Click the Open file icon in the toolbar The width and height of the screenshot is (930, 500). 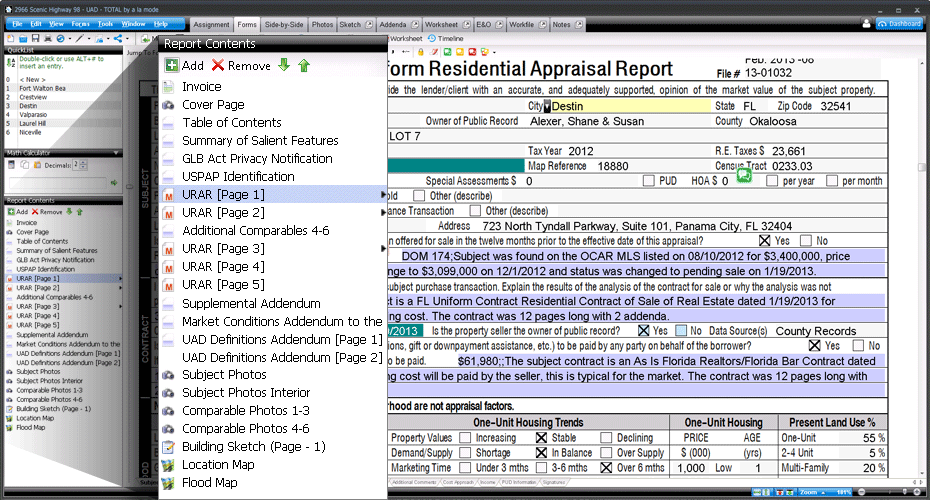pos(23,39)
